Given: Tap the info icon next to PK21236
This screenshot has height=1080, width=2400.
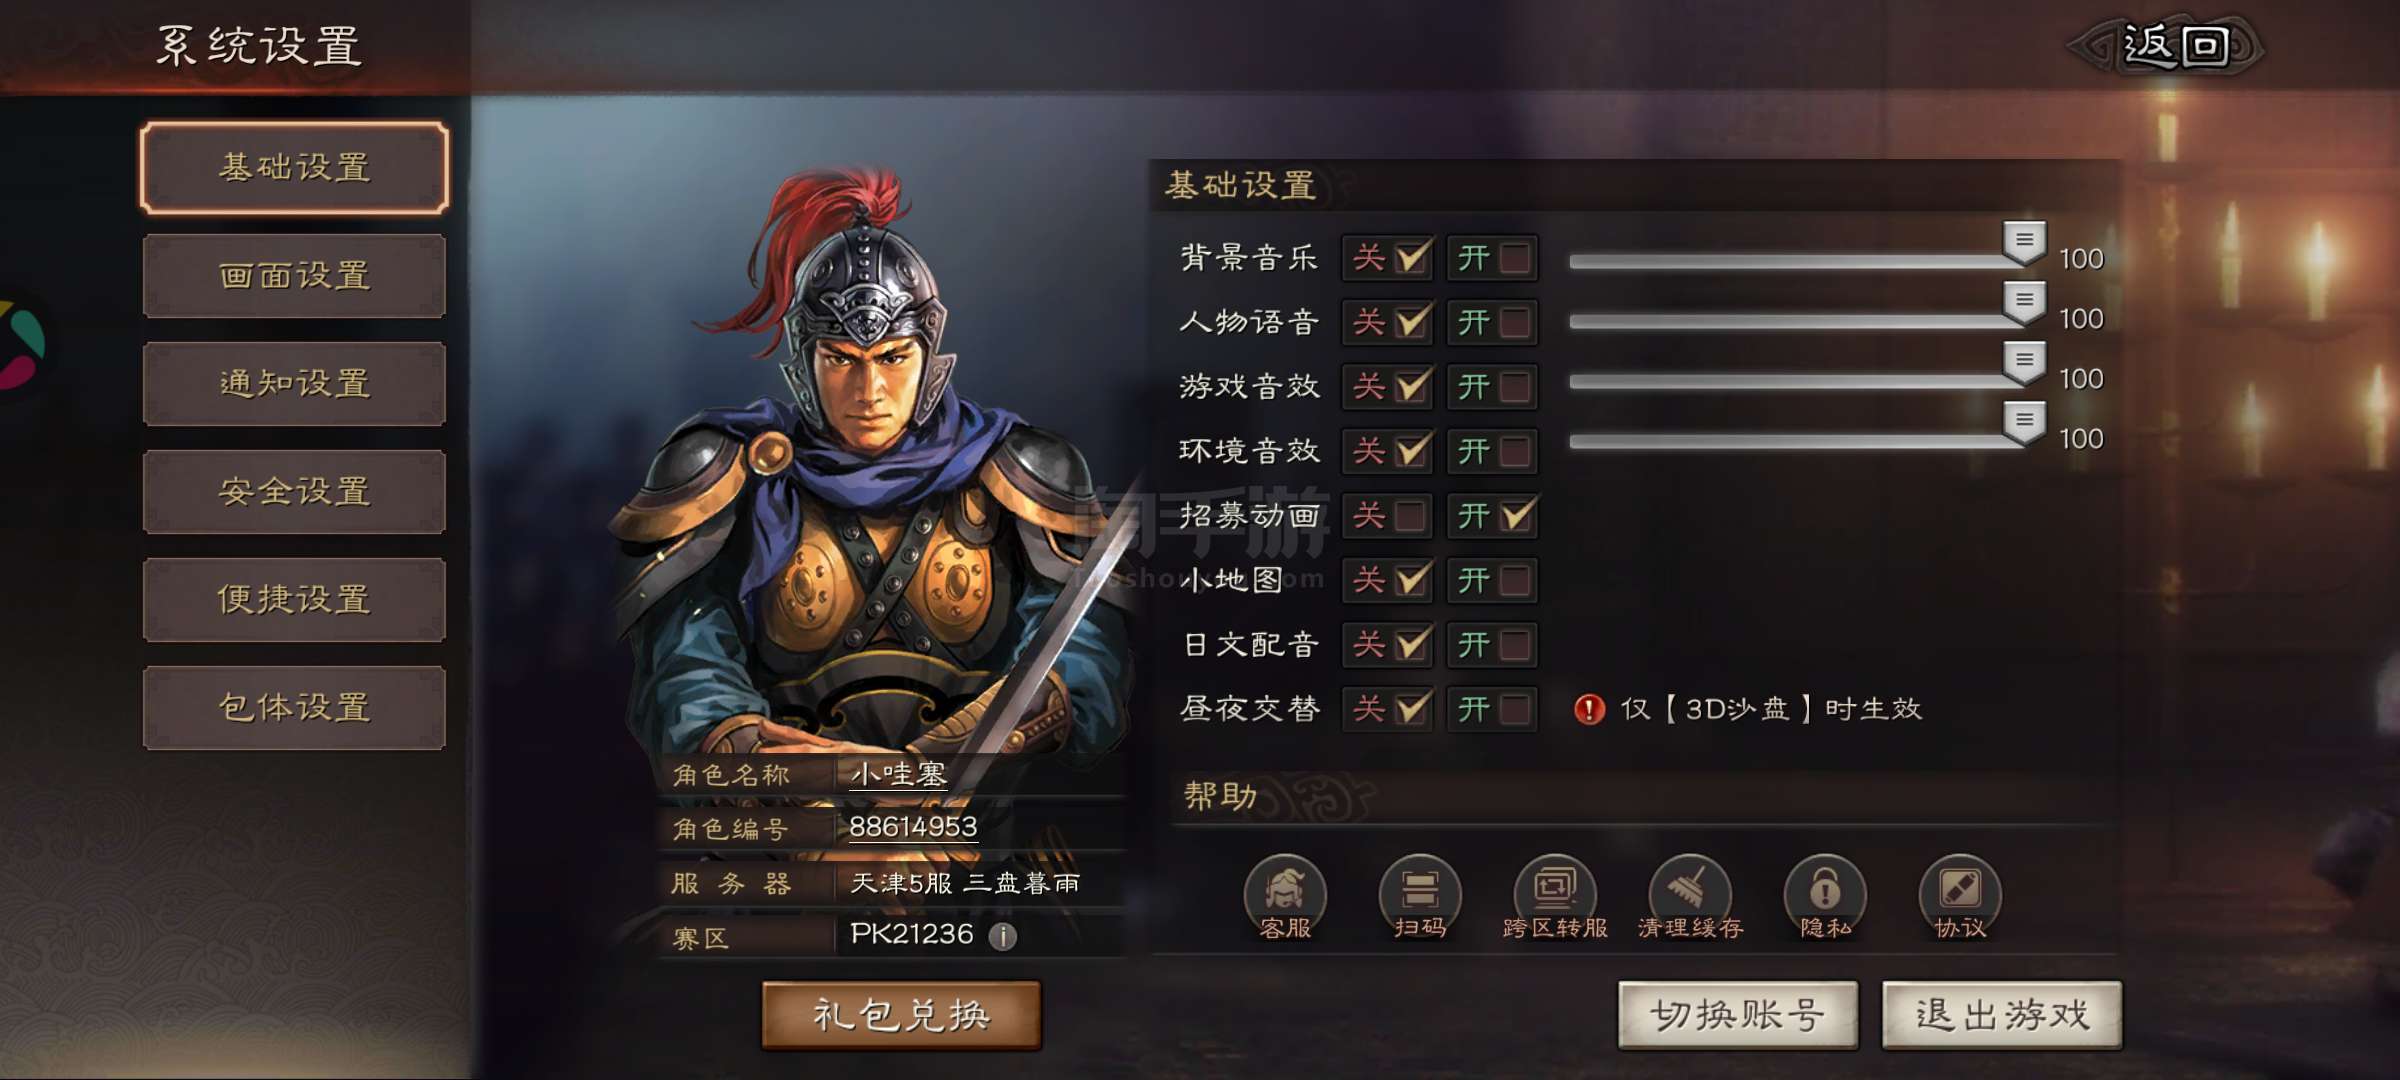Looking at the screenshot, I should click(1003, 936).
